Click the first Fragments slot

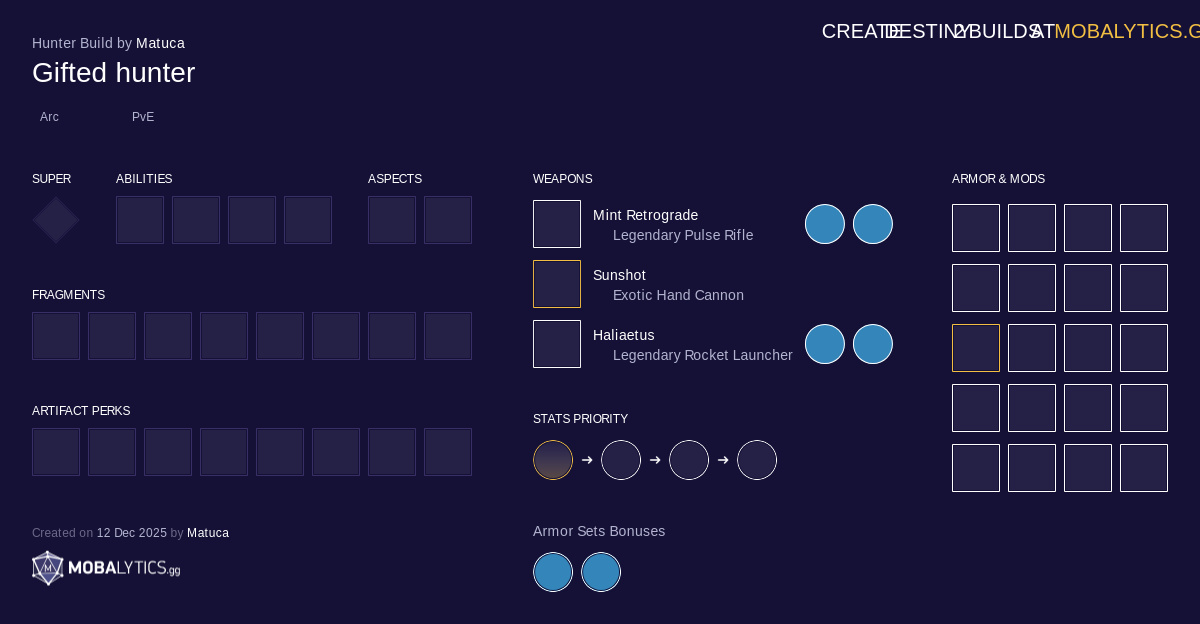[56, 336]
